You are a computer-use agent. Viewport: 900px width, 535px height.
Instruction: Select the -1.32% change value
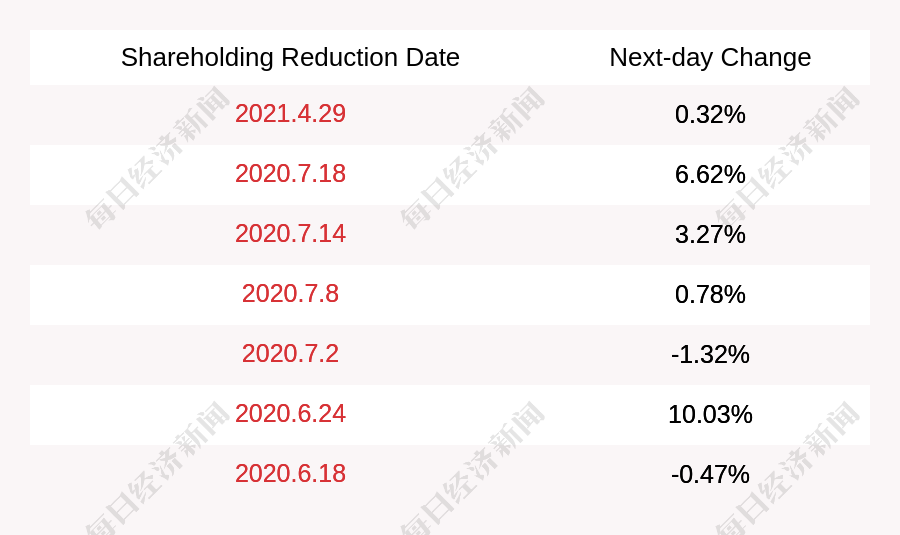tap(710, 354)
